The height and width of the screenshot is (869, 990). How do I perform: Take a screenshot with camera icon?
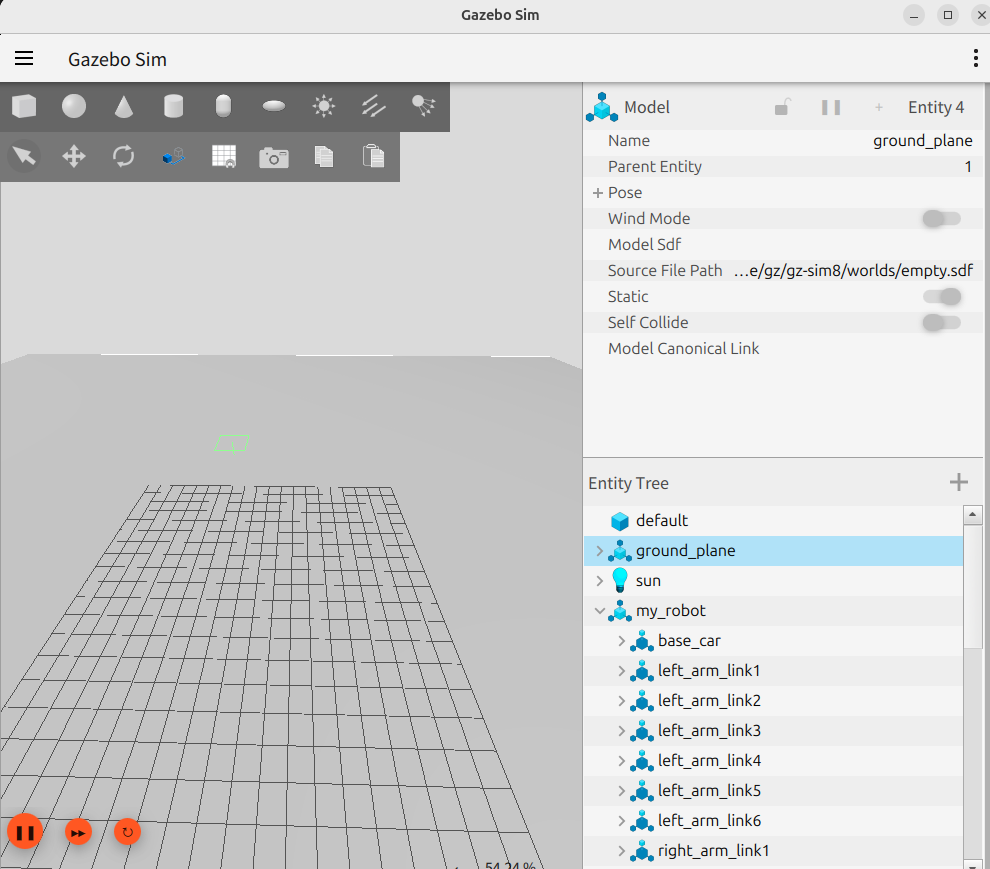274,157
